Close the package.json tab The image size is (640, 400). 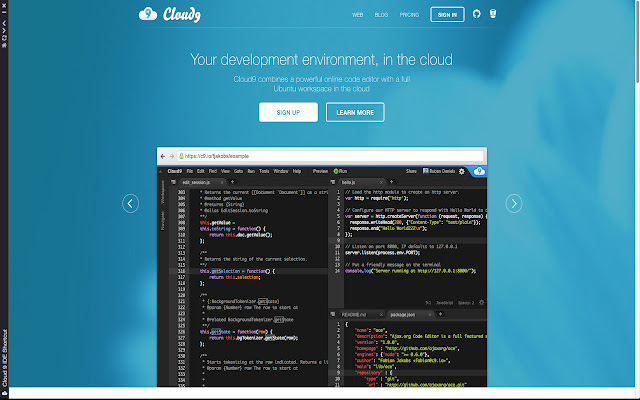[429, 315]
